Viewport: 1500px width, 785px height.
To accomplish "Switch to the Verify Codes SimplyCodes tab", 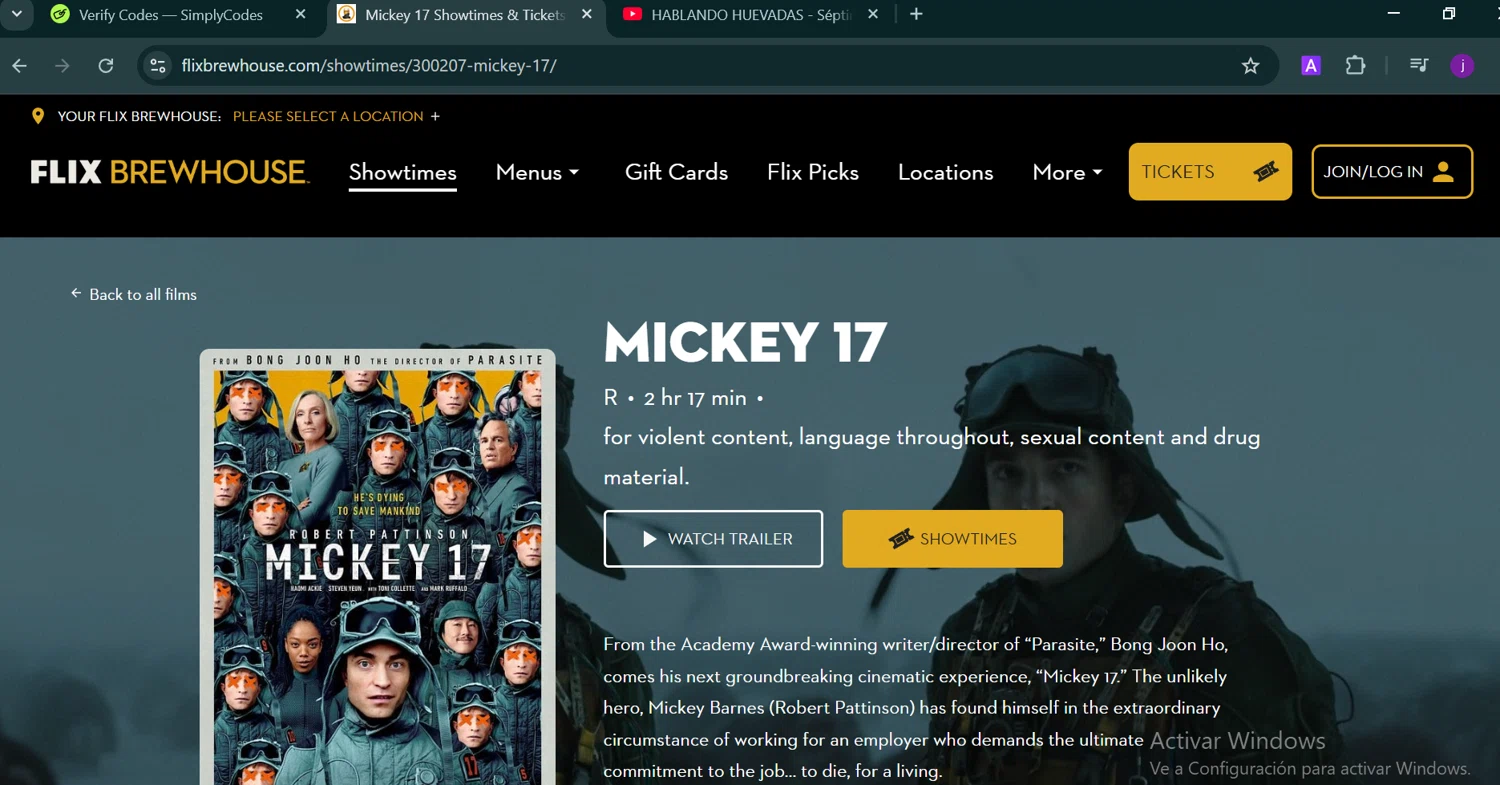I will coord(170,15).
